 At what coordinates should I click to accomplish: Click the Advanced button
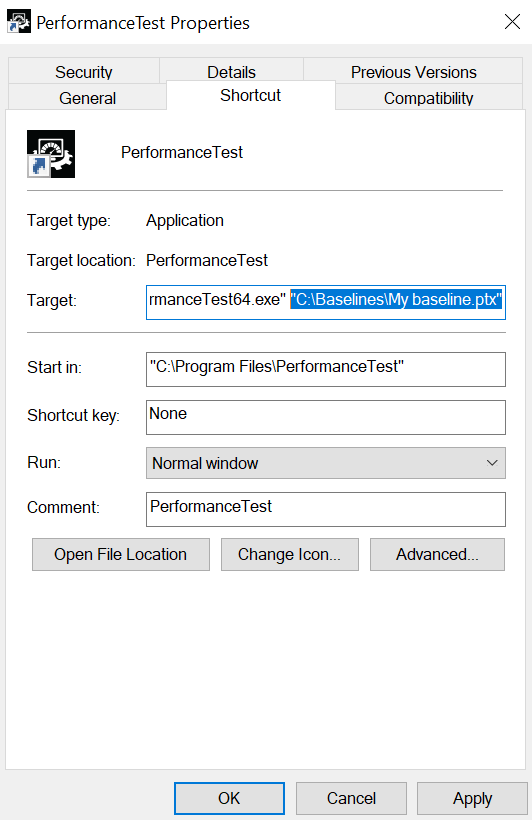coord(437,554)
